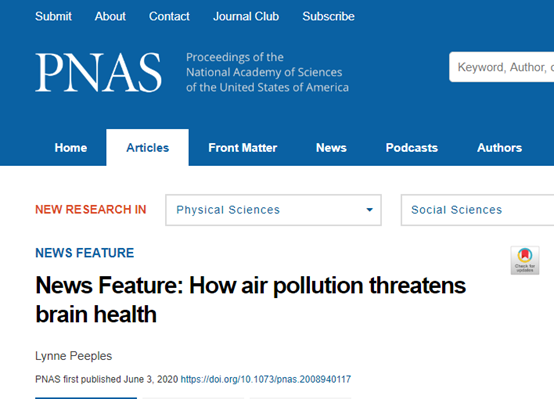554x399 pixels.
Task: Switch to the Articles tab
Action: point(147,148)
